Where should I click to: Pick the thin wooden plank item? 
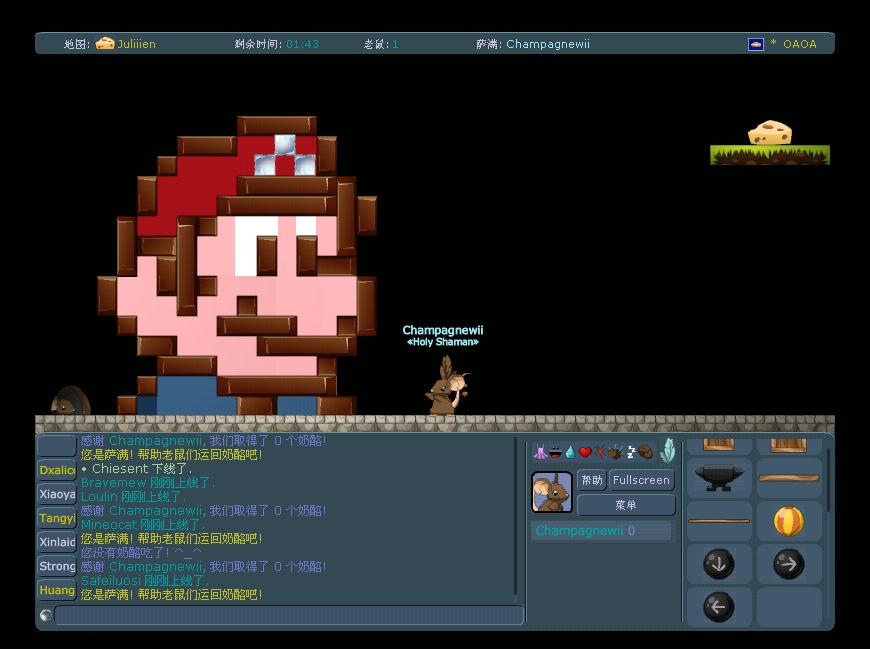point(719,521)
